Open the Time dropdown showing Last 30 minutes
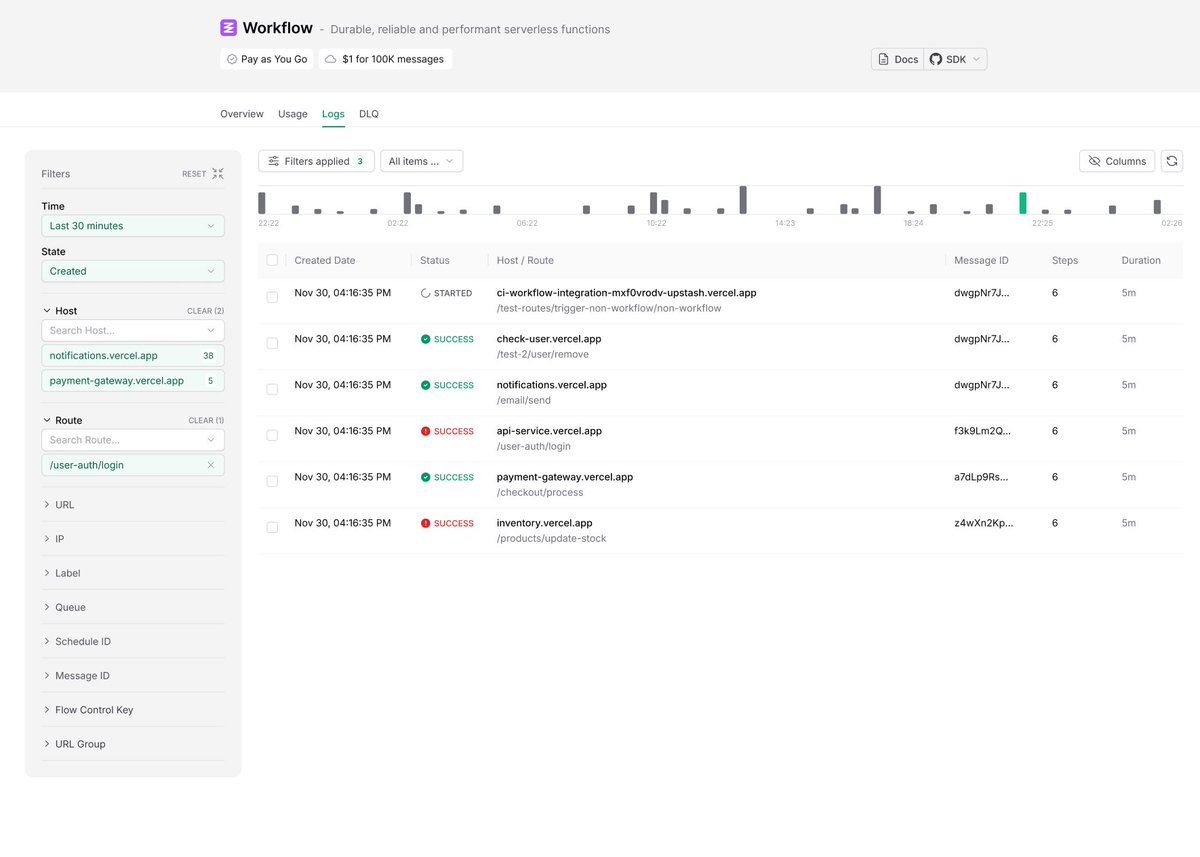The height and width of the screenshot is (857, 1200). tap(133, 226)
